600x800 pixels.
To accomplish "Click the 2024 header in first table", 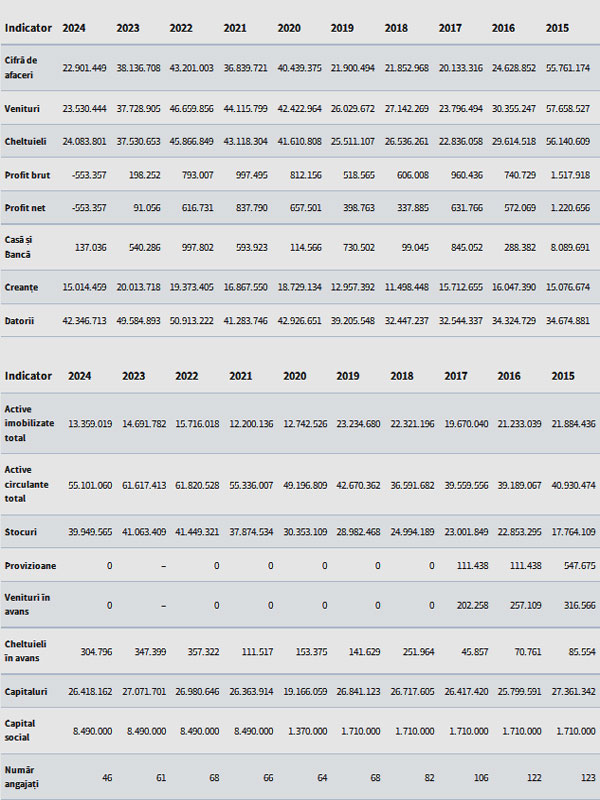I will [74, 28].
